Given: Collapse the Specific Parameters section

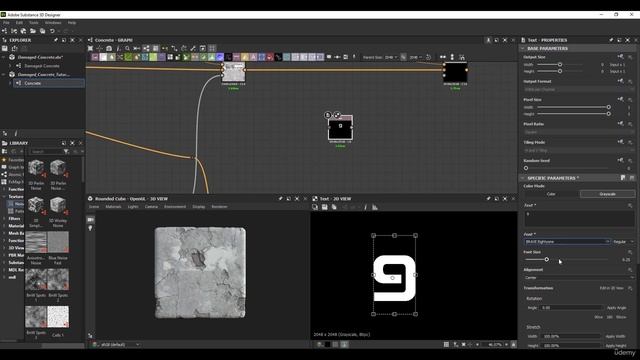Looking at the screenshot, I should tap(522, 178).
